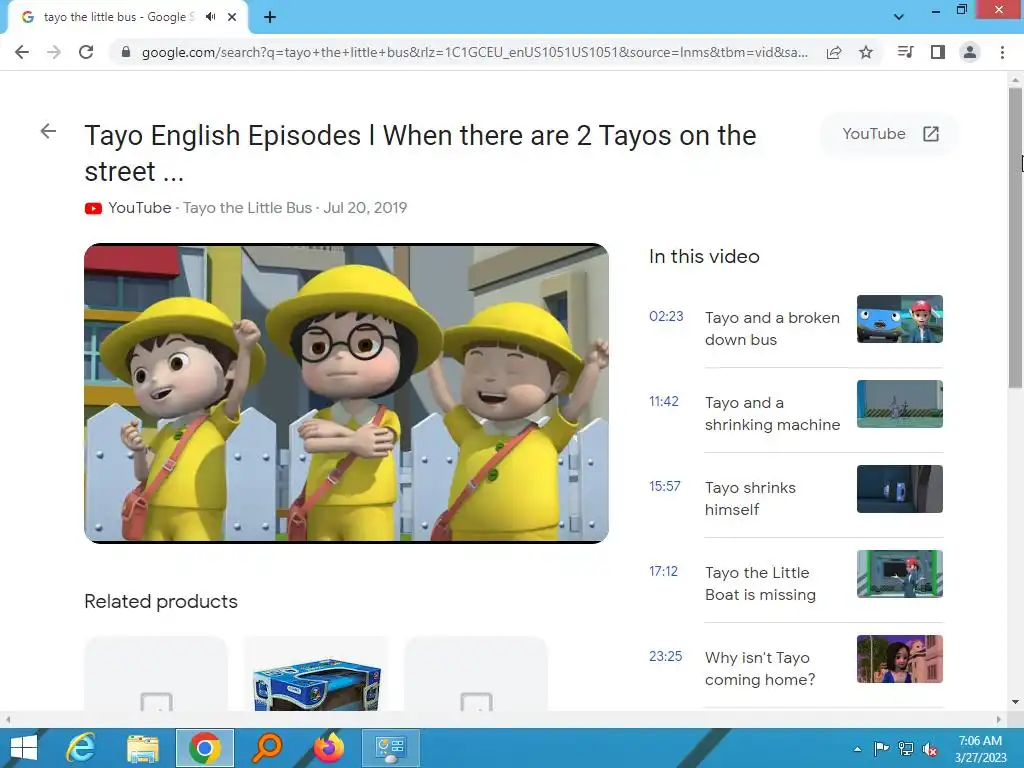Reload the current page
The image size is (1024, 768).
(x=86, y=52)
